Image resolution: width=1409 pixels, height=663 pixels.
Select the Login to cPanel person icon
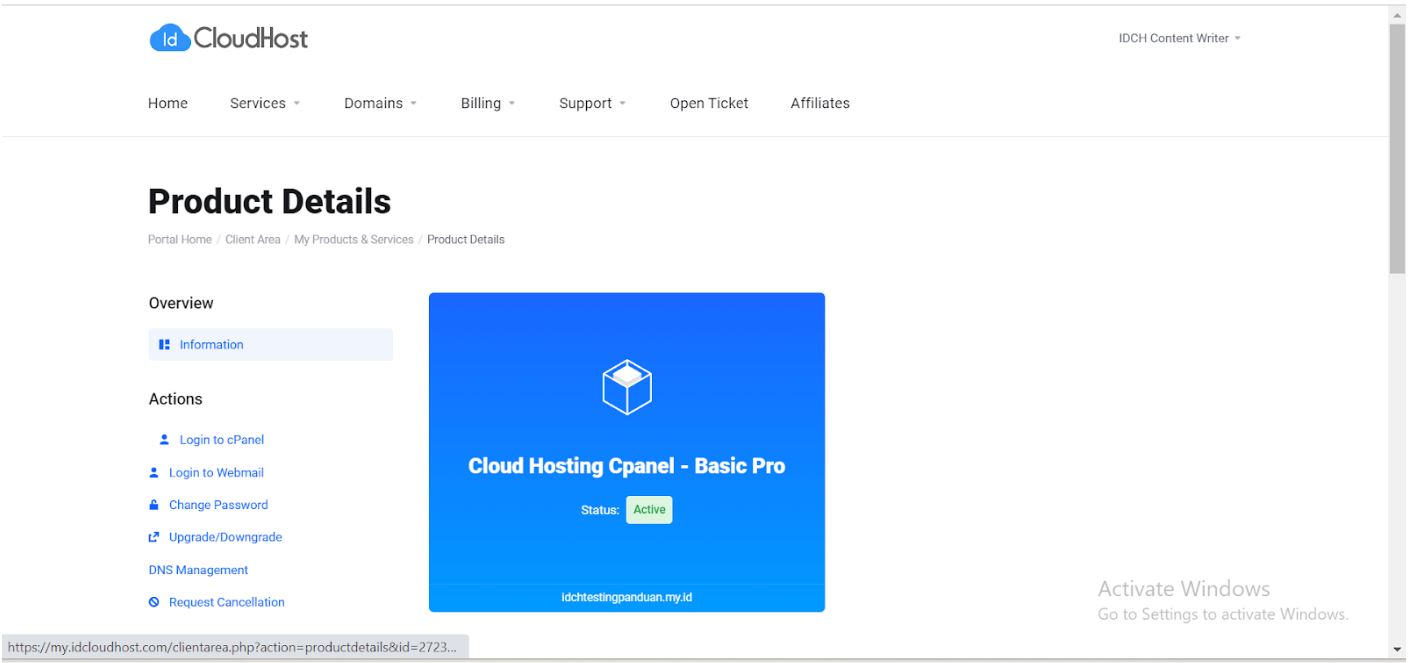[x=162, y=439]
